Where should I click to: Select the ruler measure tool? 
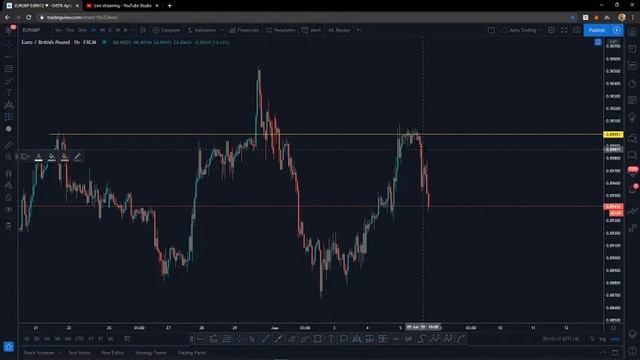point(9,144)
